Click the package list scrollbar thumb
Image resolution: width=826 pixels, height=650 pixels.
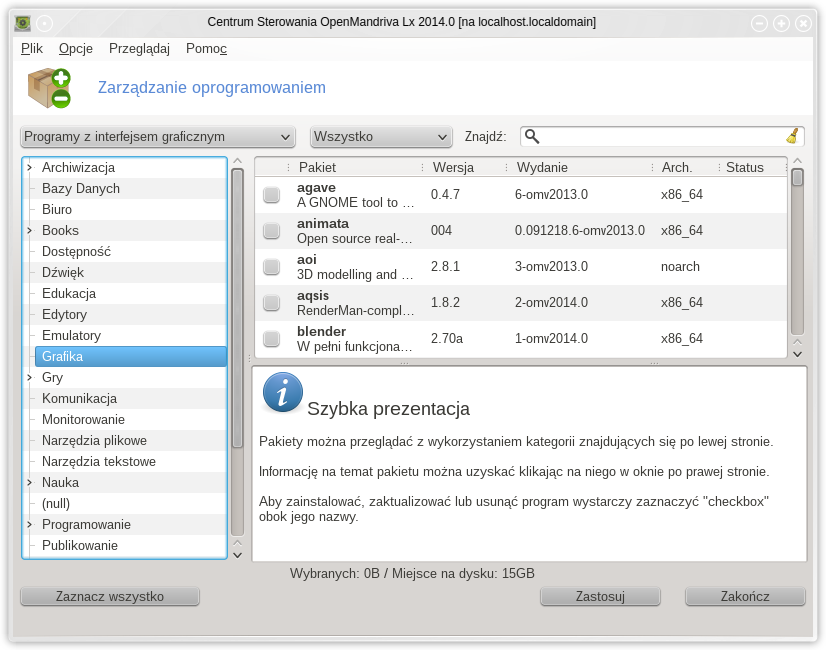point(798,177)
